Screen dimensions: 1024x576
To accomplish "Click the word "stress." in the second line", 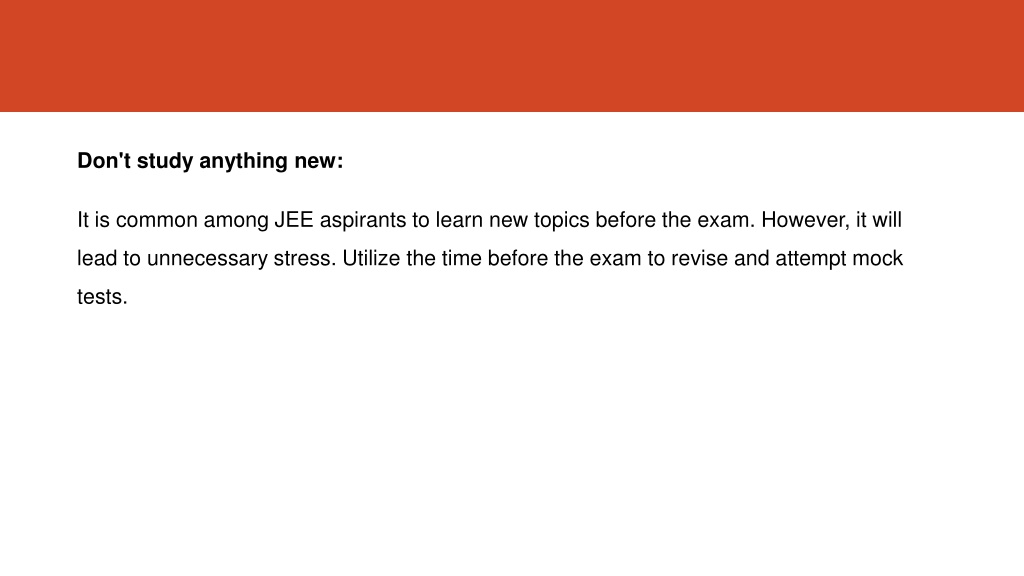I will tap(304, 259).
